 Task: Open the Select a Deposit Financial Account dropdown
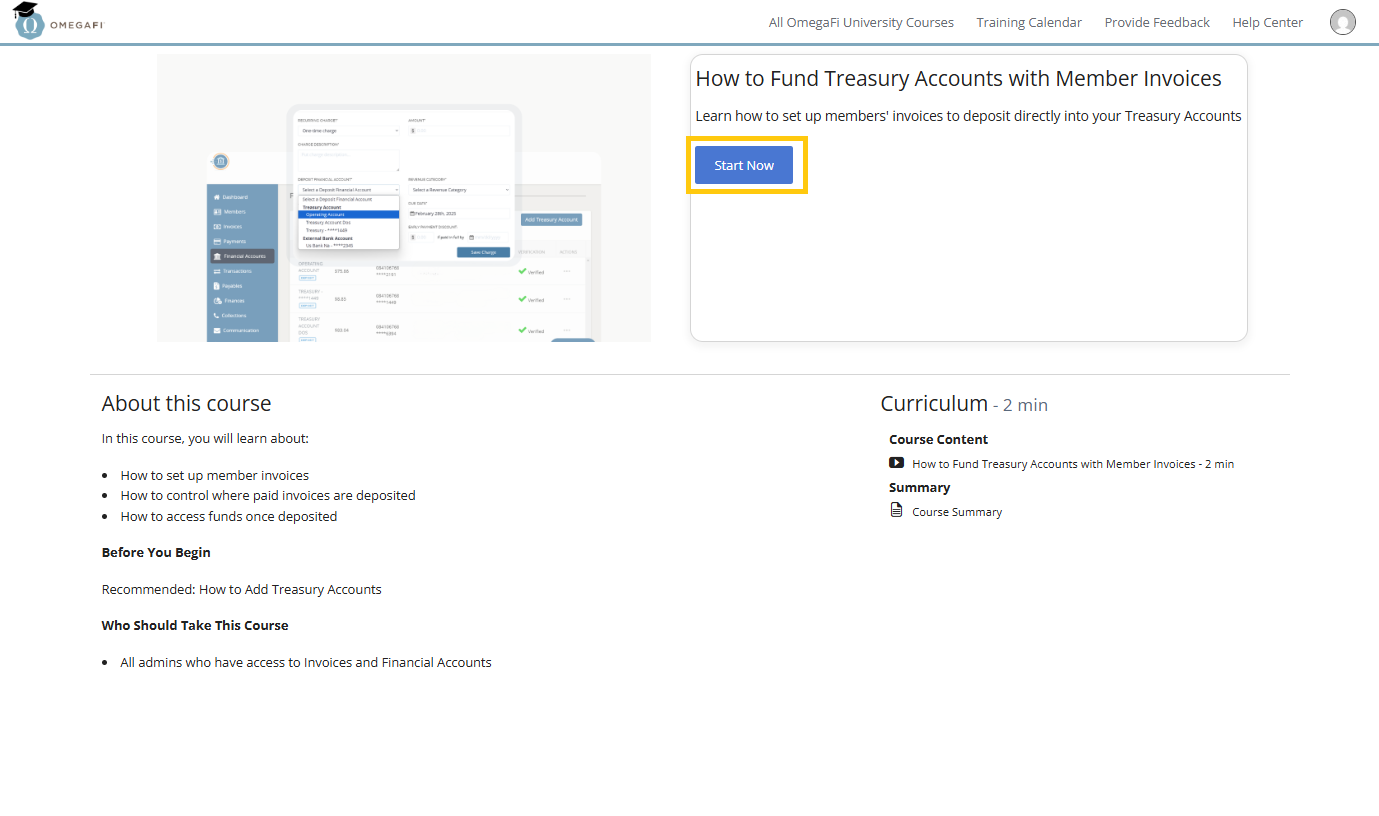349,190
